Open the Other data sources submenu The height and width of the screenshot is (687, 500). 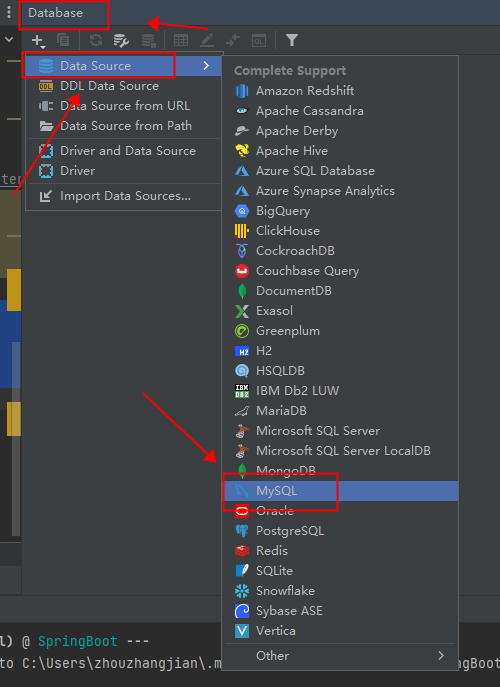(341, 655)
